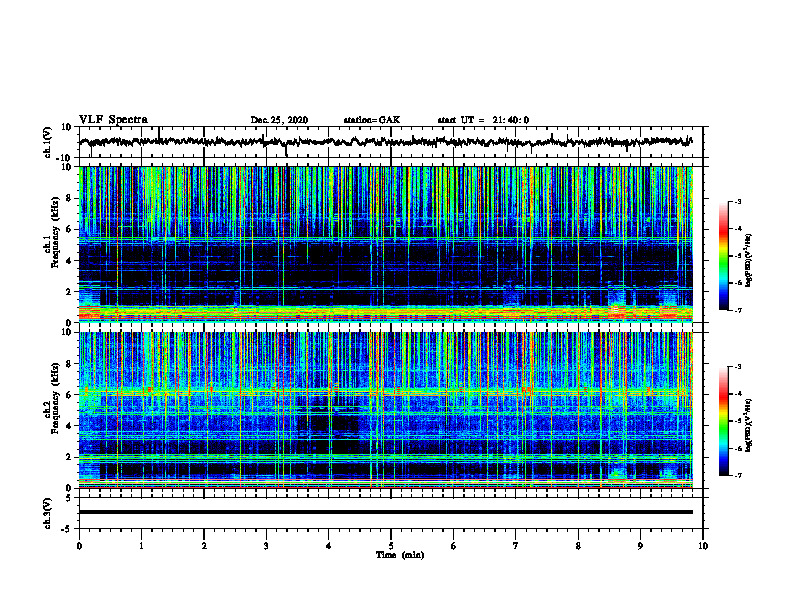
Task: Click the ch.1 spectrogram color scale bar
Action: pos(723,255)
